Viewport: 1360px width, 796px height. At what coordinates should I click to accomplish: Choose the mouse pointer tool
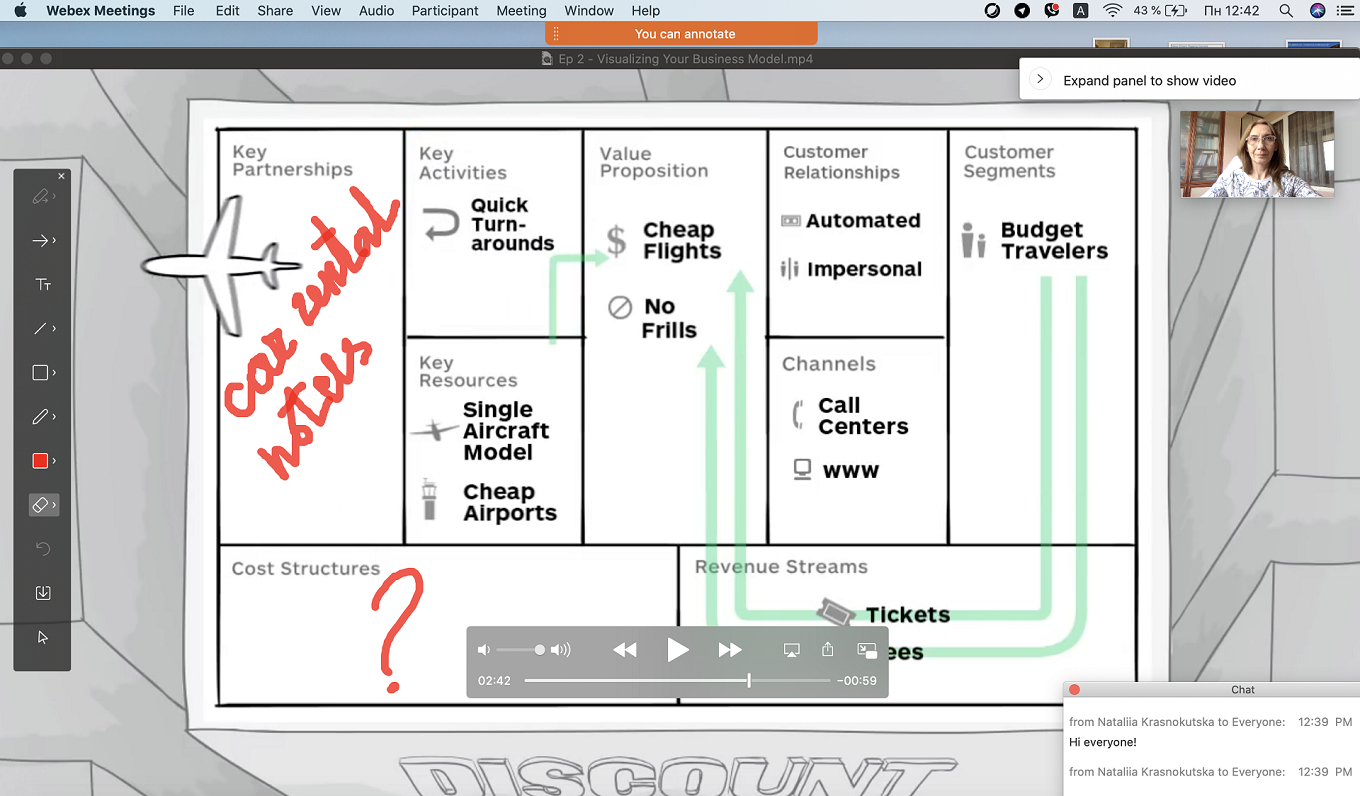43,637
